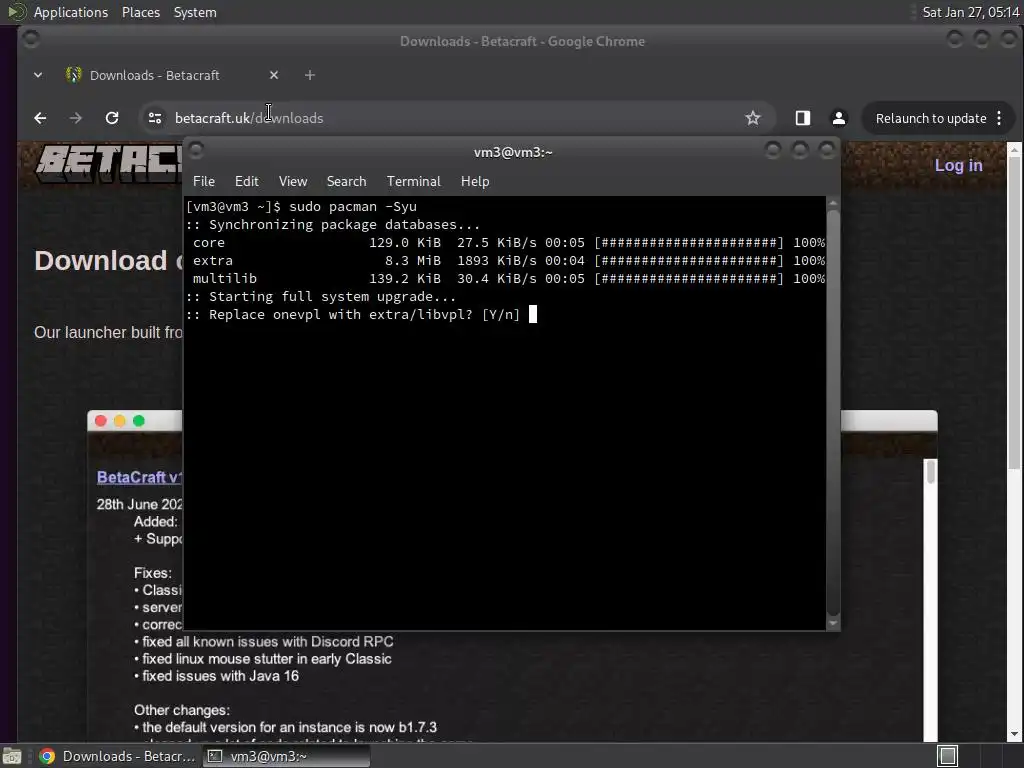1024x768 pixels.
Task: Reload the Betacraft downloads page
Action: (x=112, y=118)
